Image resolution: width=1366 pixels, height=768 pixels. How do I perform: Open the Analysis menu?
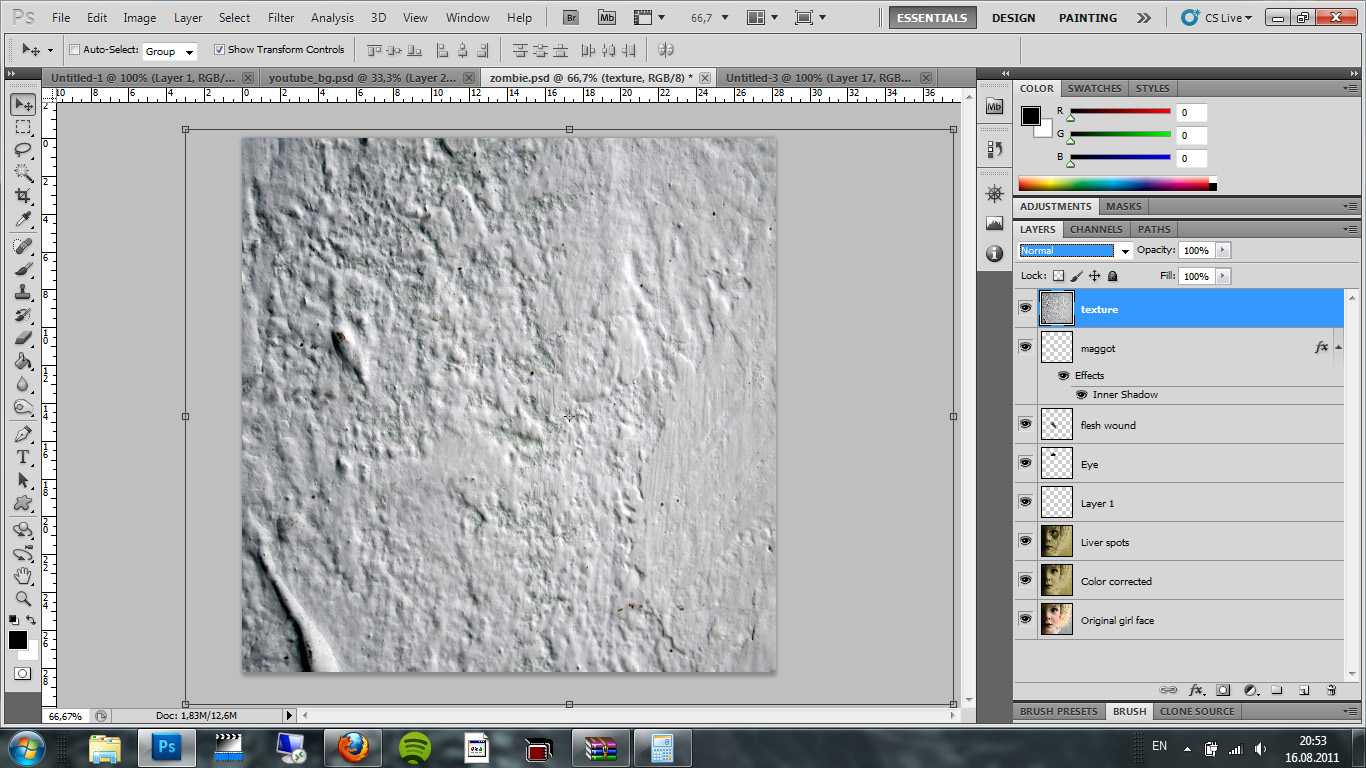[x=332, y=17]
